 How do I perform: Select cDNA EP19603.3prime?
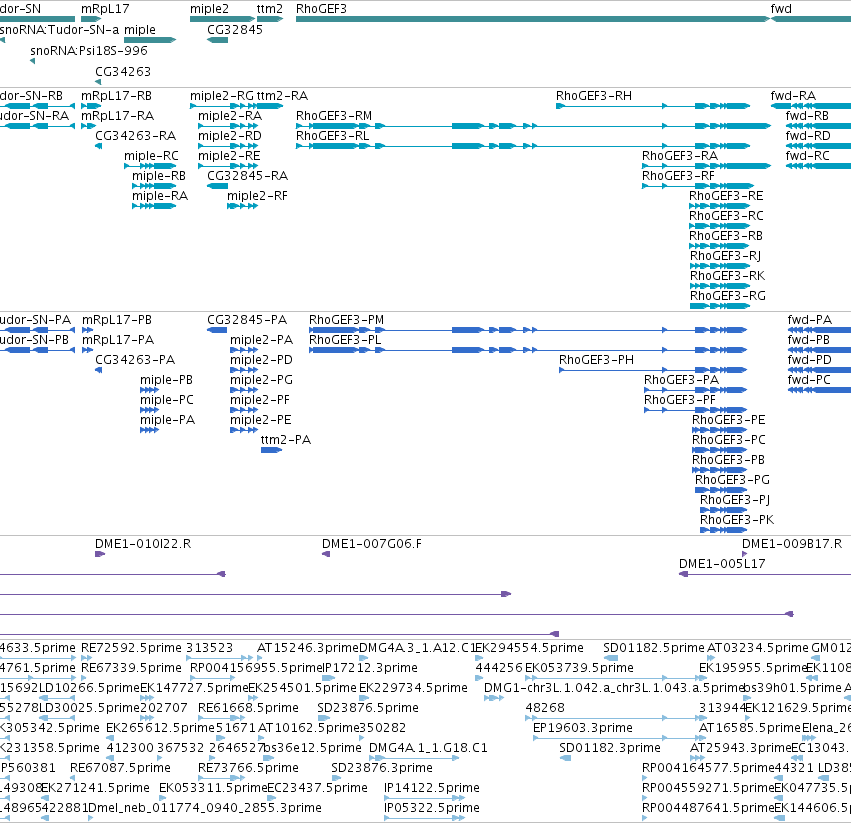pyautogui.click(x=619, y=738)
